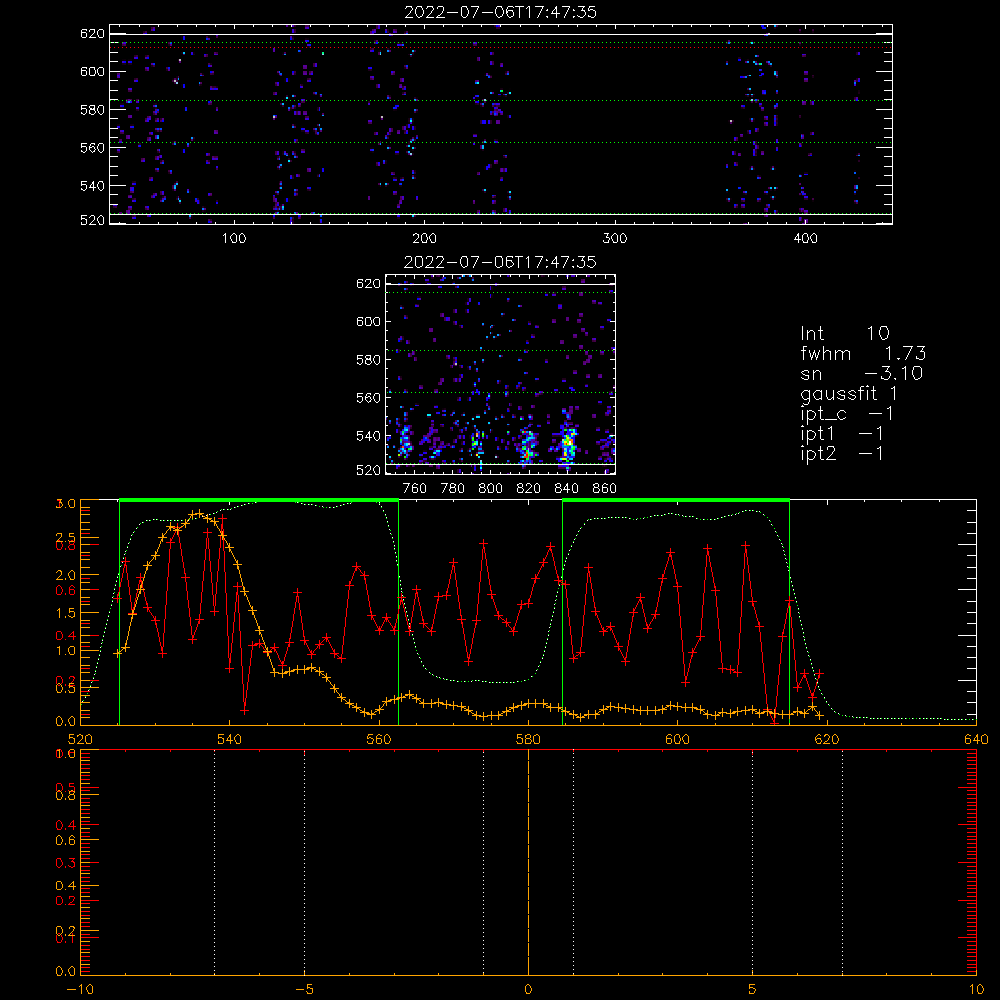The height and width of the screenshot is (1000, 1000).
Task: Click the profile plot x-axis label 520
Action: 80,740
